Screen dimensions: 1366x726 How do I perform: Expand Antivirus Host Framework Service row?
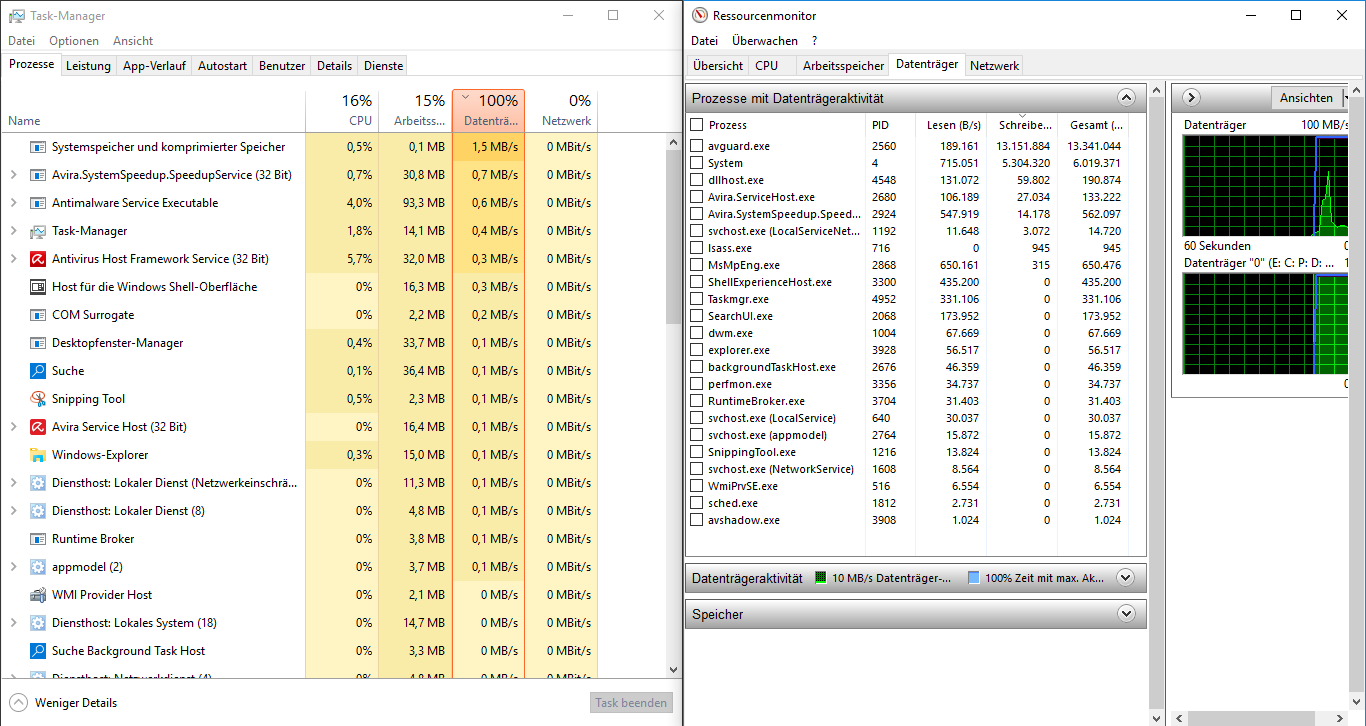(x=13, y=259)
